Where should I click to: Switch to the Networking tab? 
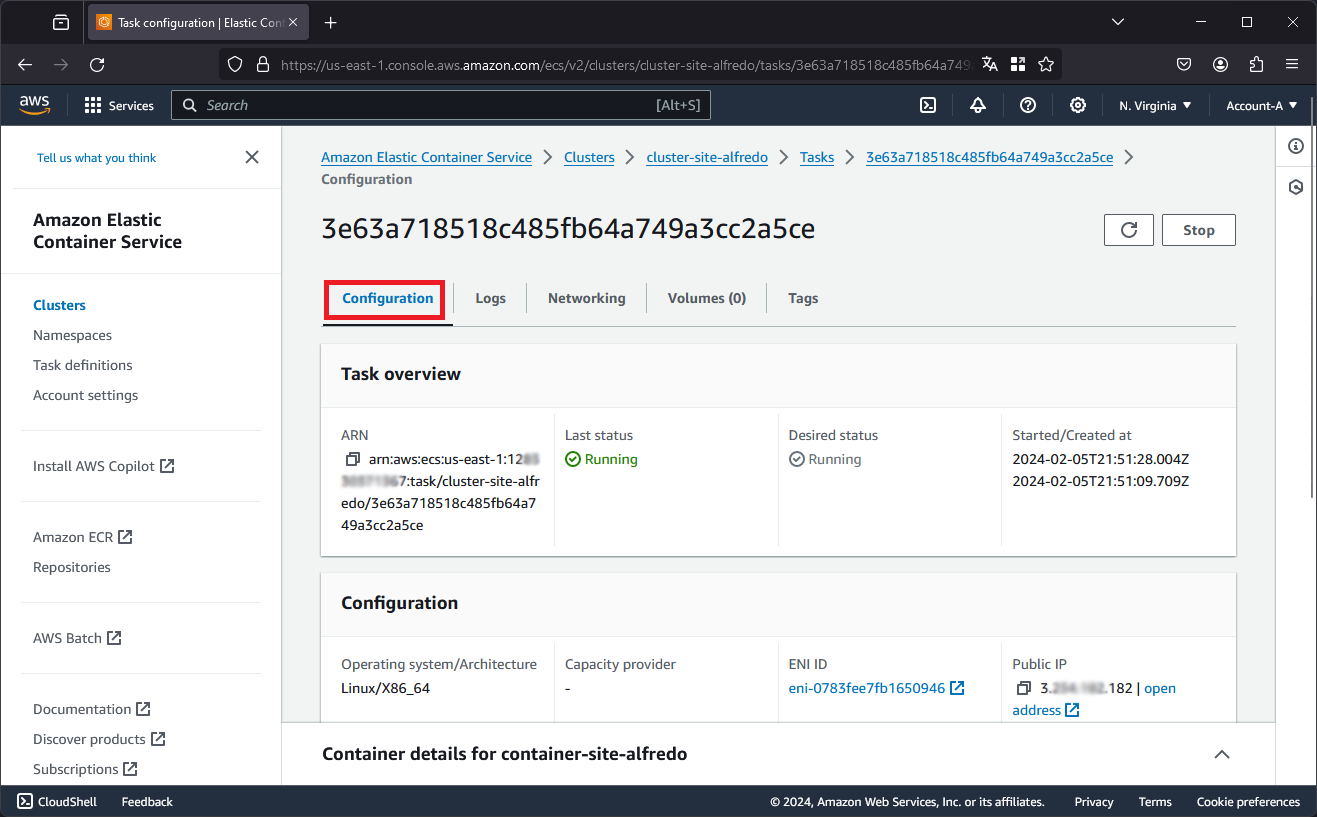pyautogui.click(x=587, y=298)
